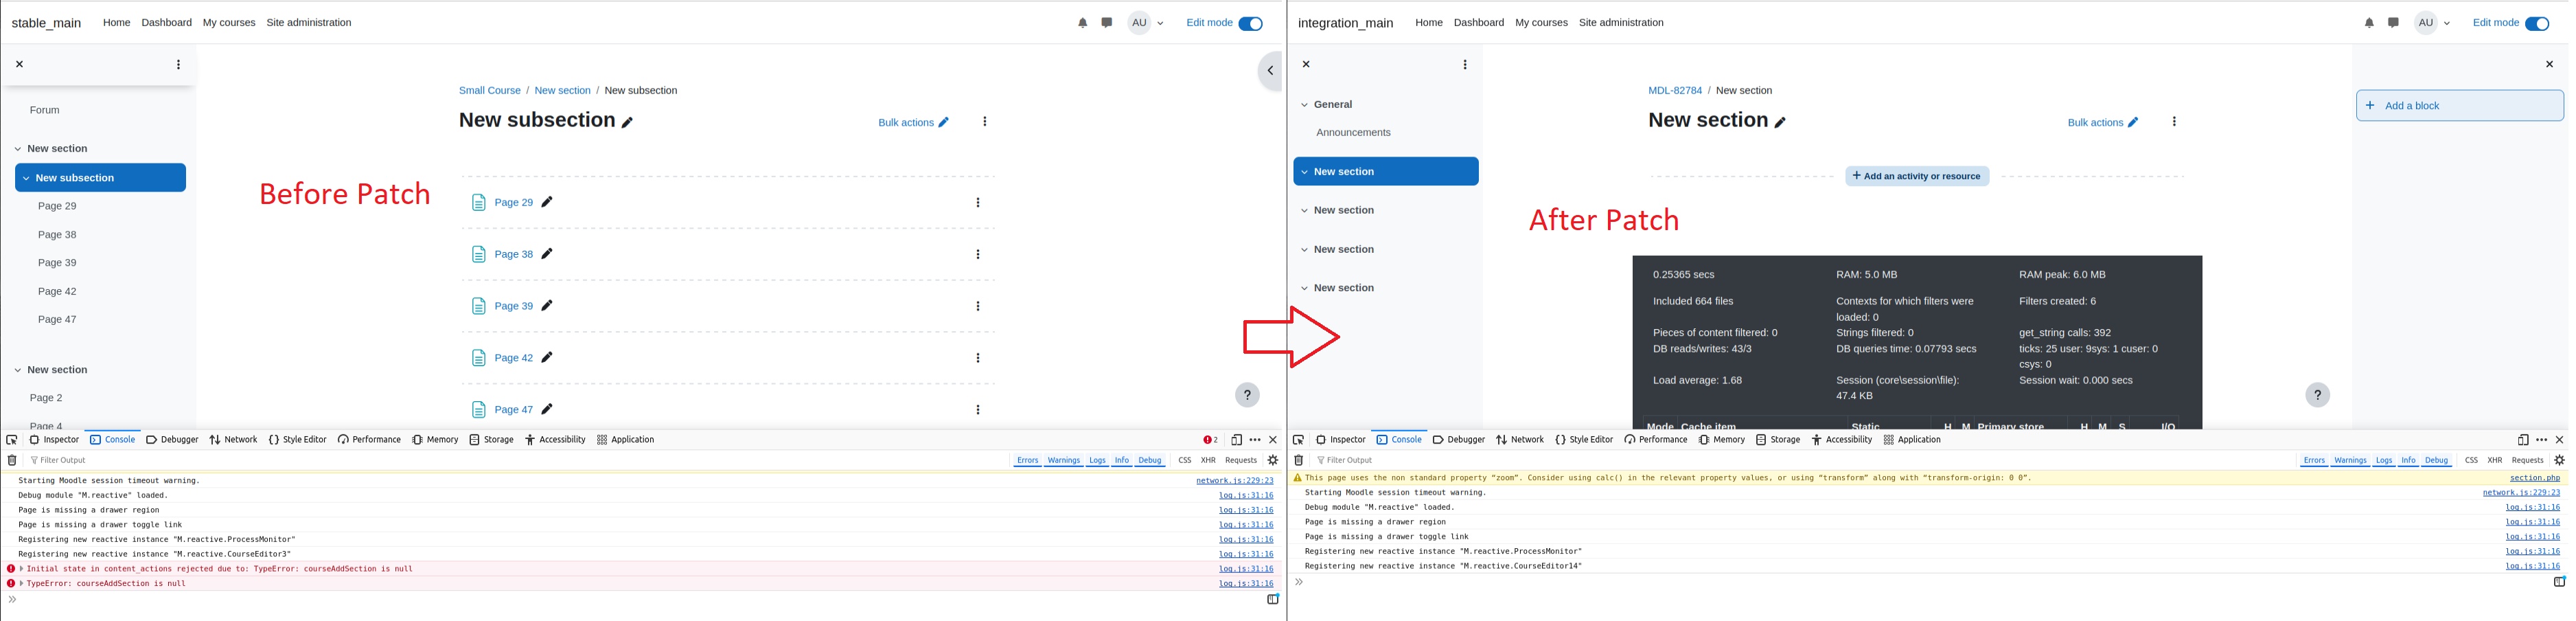Collapse highlighted New section in integration_main index
The height and width of the screenshot is (621, 2576).
coord(1304,172)
